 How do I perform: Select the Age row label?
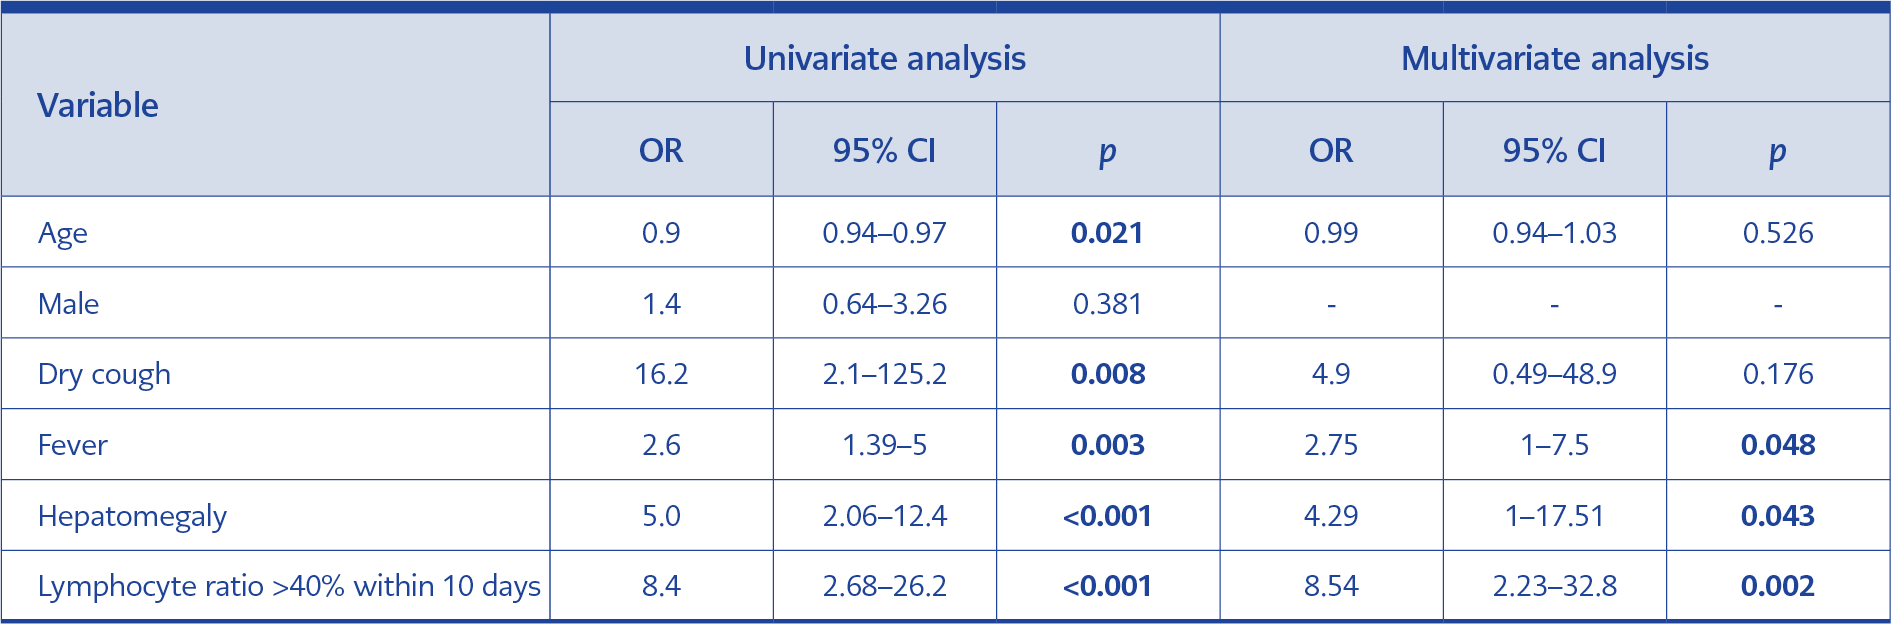[63, 233]
